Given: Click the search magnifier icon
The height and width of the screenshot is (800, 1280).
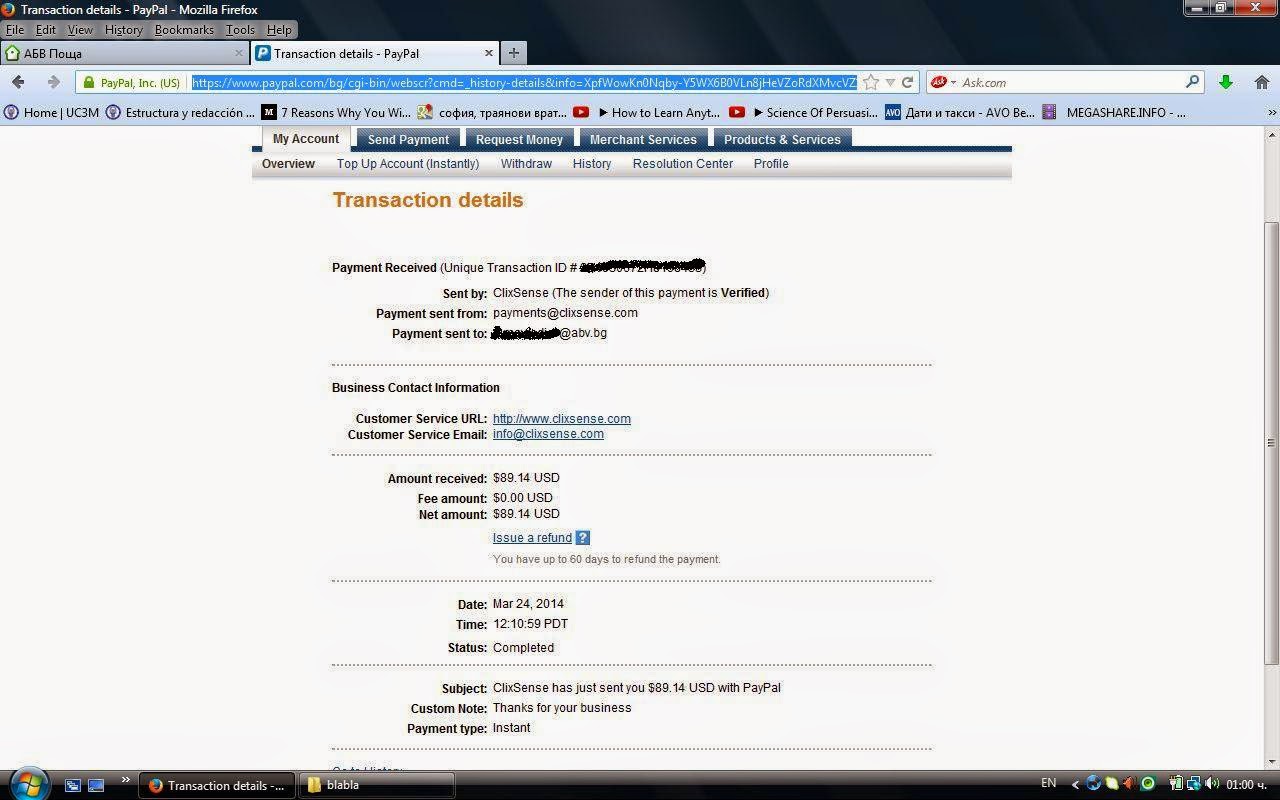Looking at the screenshot, I should 1192,82.
